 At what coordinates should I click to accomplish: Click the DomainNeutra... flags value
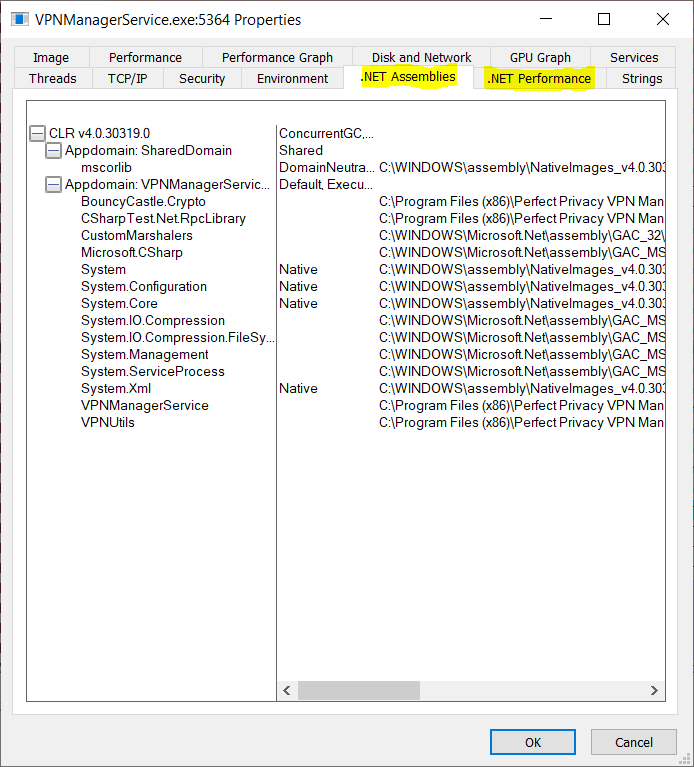tap(327, 167)
